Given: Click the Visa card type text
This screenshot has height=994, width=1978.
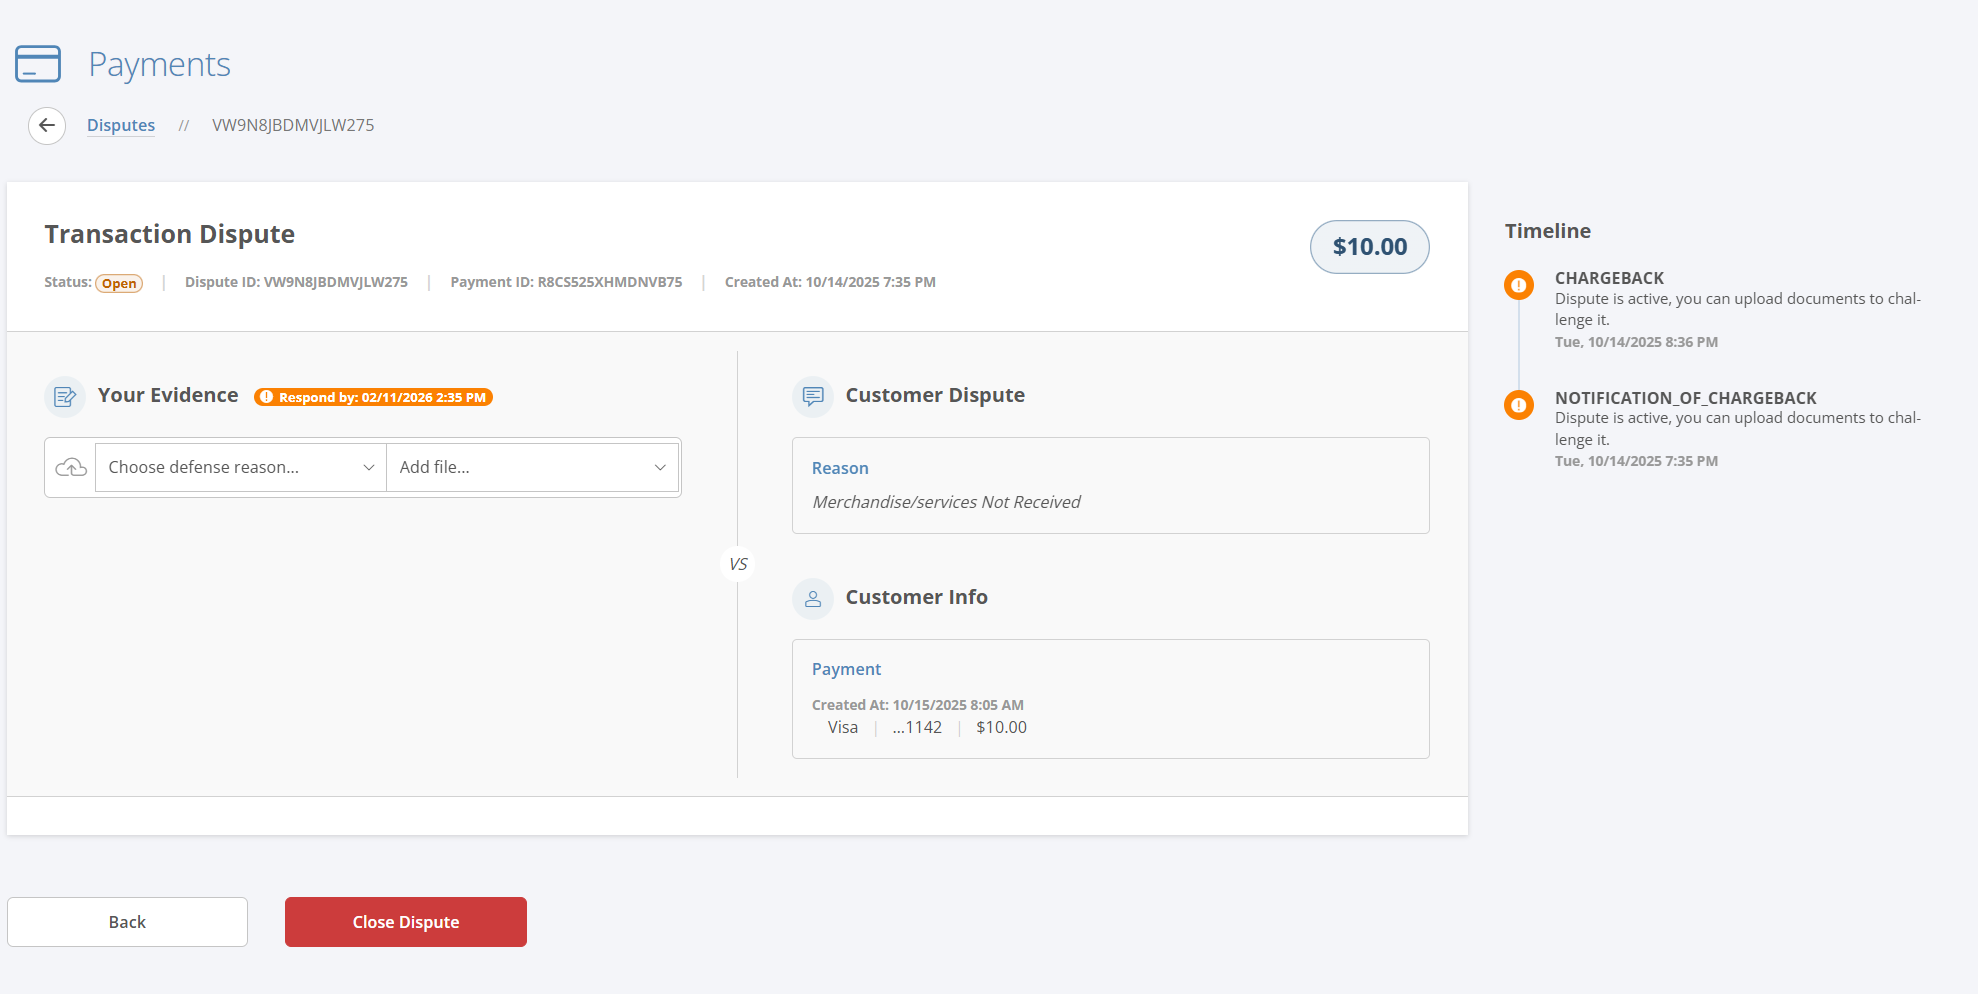Looking at the screenshot, I should click(843, 727).
